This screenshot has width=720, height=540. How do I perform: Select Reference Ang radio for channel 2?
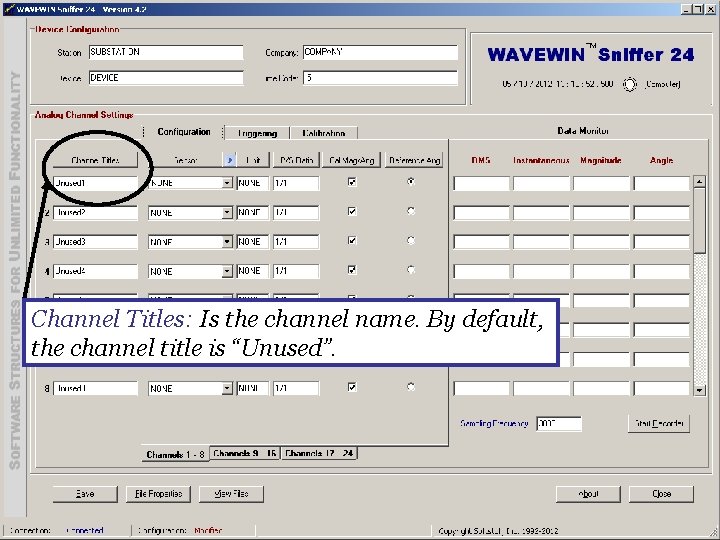(411, 211)
